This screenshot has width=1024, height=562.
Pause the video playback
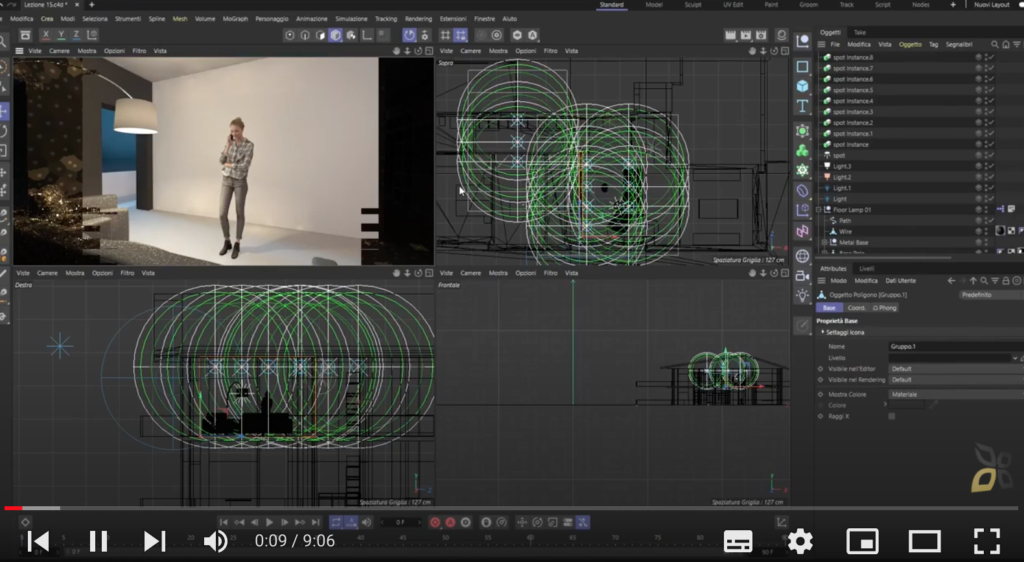[98, 541]
